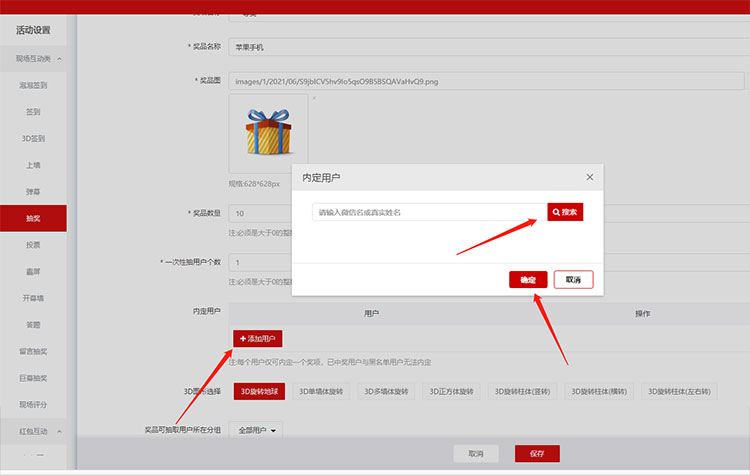Viewport: 750px width, 475px height.
Task: Open 巨幕抽奖 in the sidebar
Action: (33, 378)
